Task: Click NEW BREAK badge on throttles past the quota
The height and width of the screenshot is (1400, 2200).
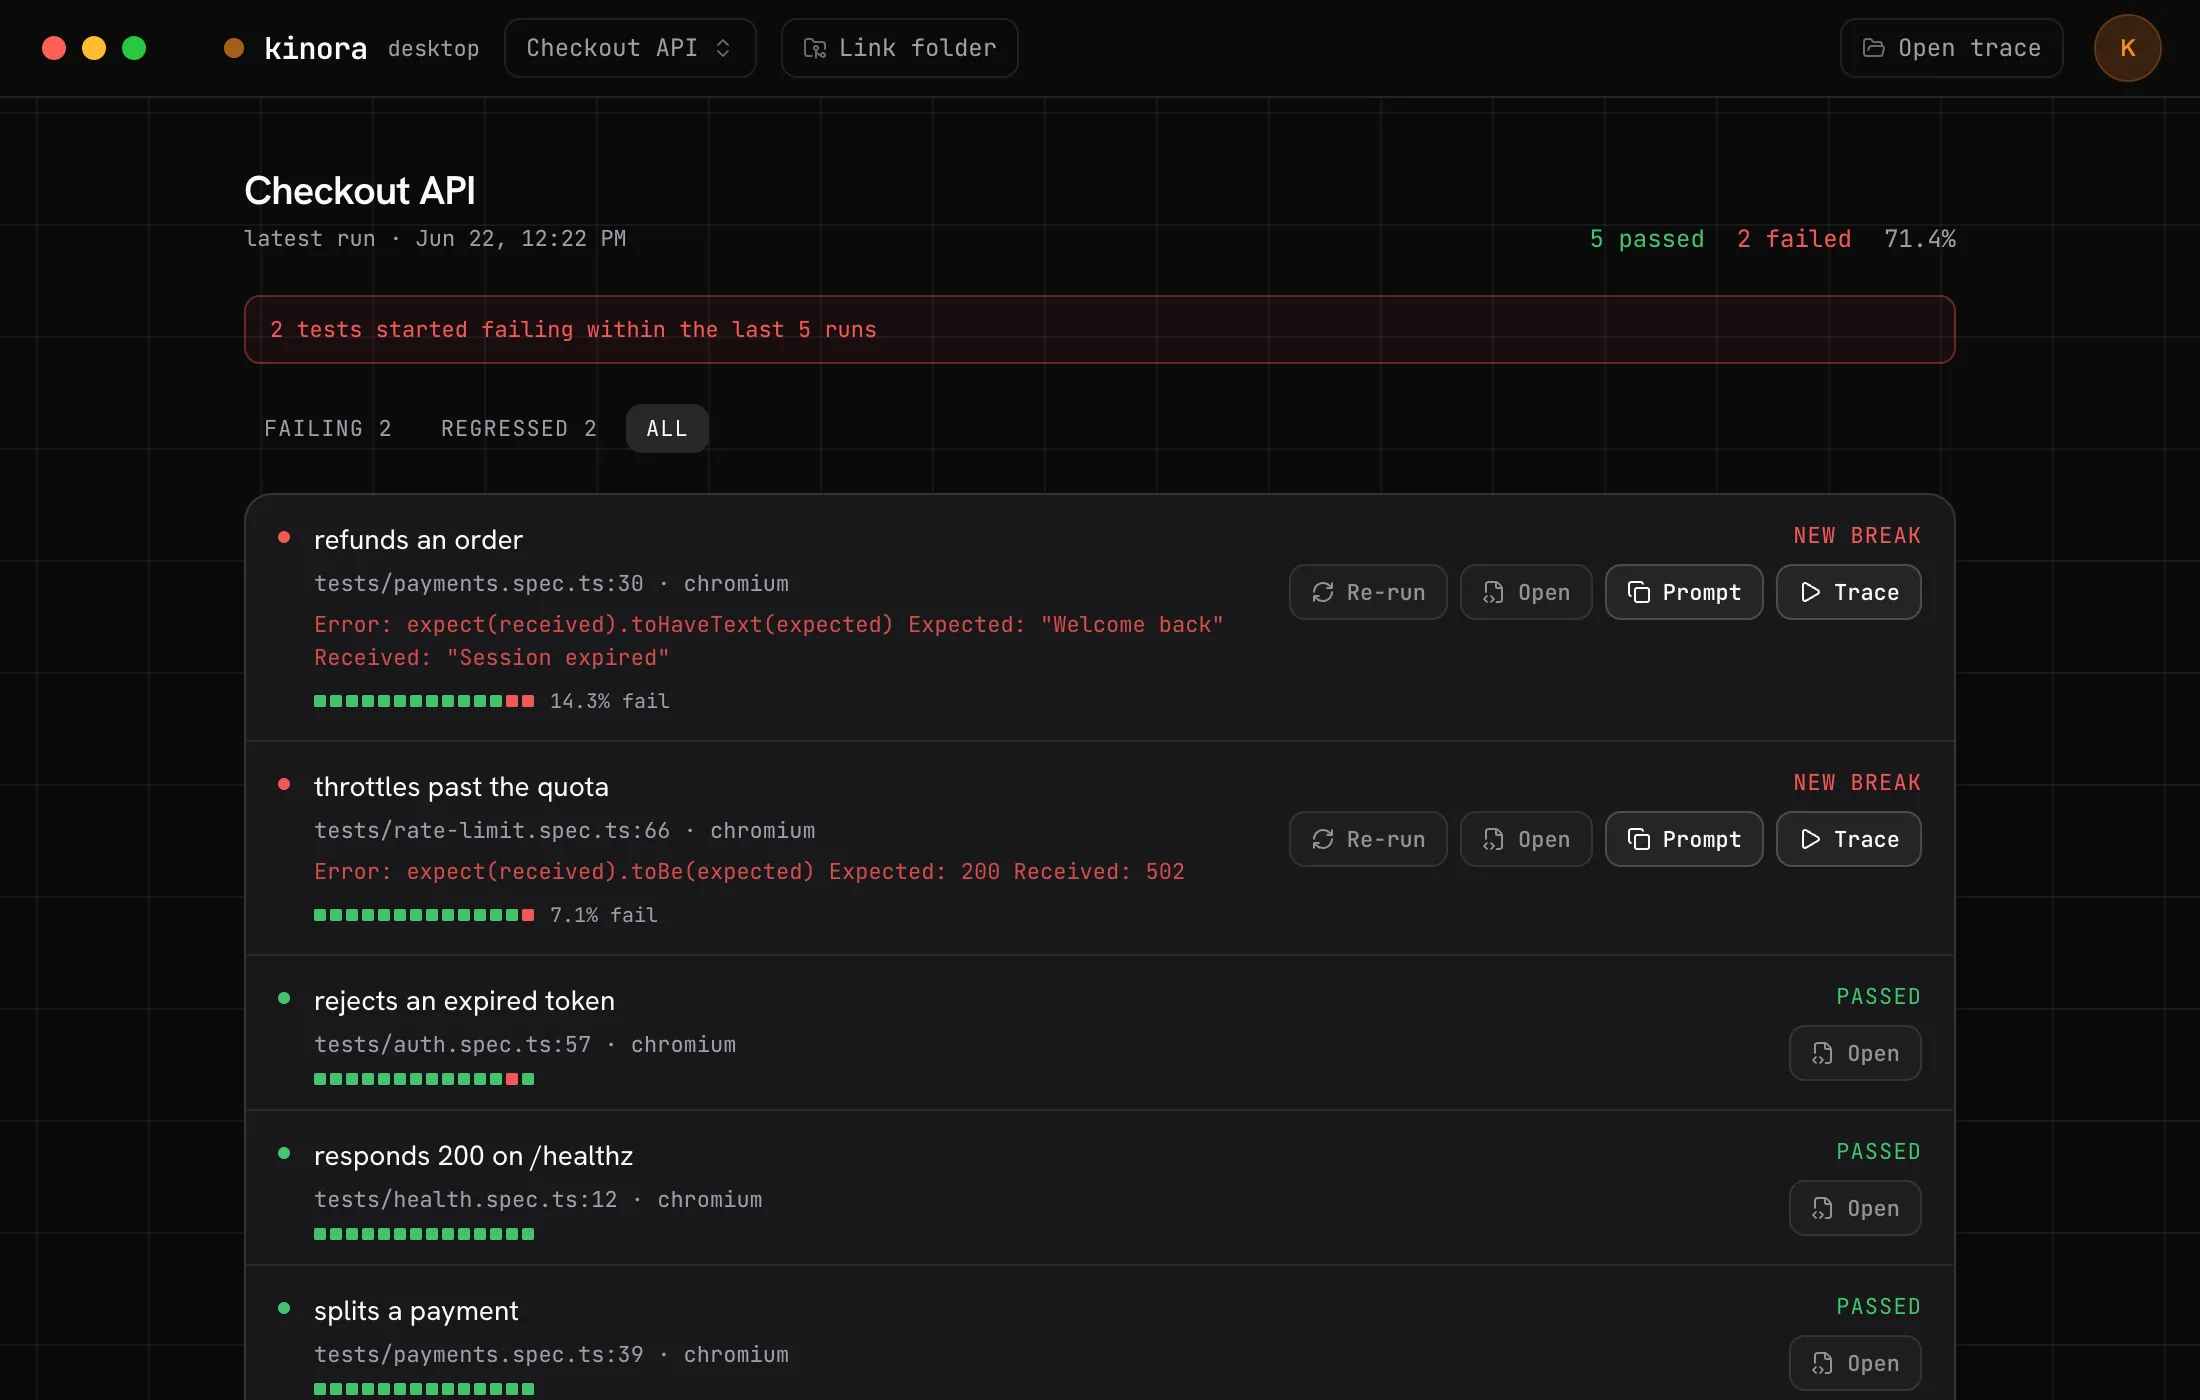Action: 1857,783
